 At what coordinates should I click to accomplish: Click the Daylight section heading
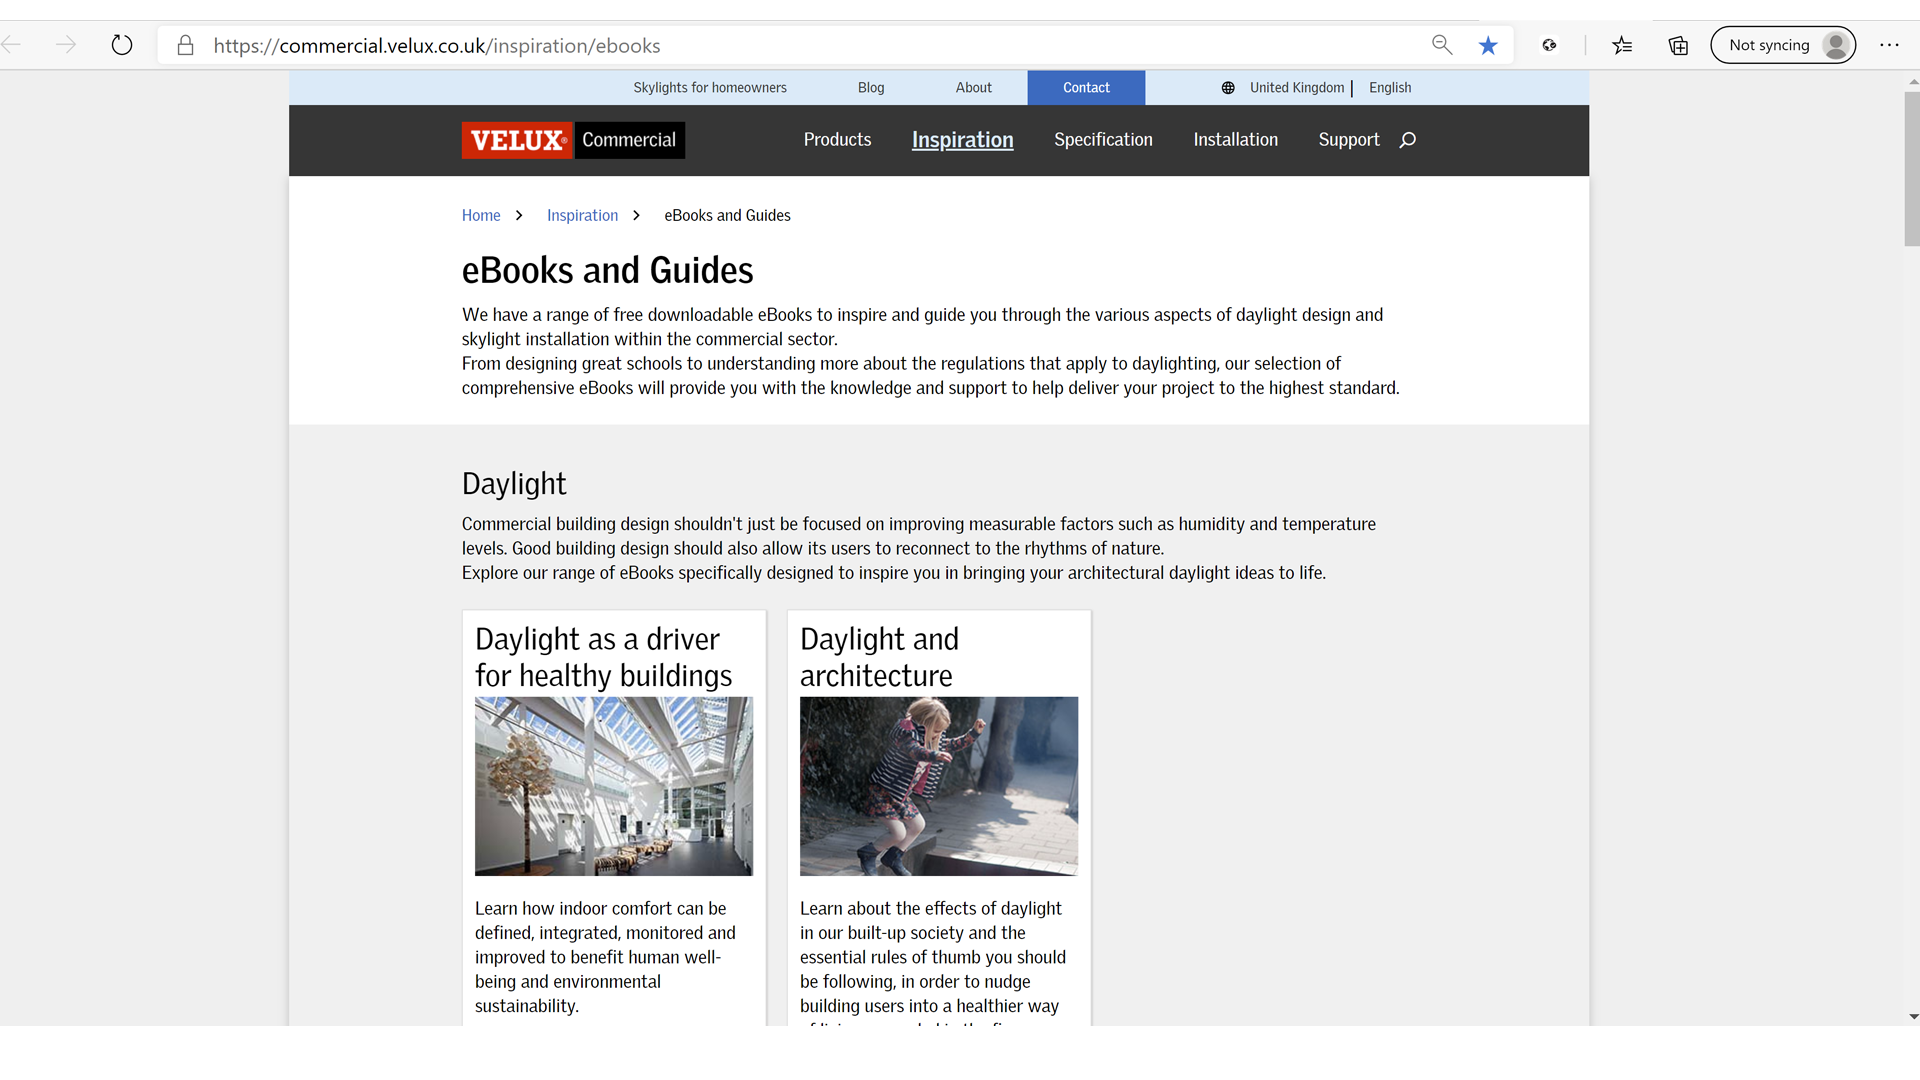pos(514,484)
